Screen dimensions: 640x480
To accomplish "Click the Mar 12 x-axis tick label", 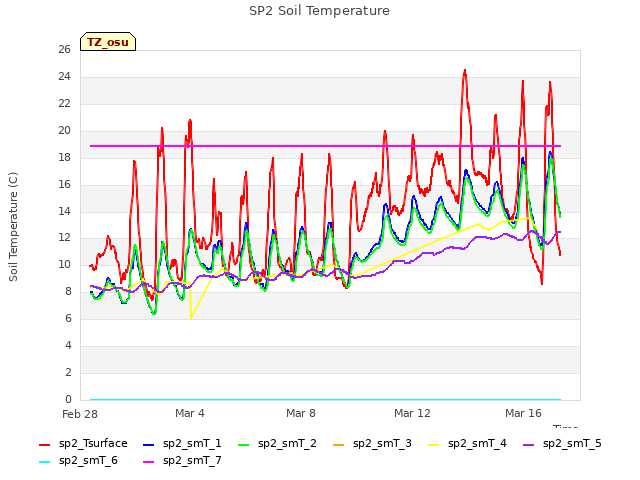I will coord(412,413).
